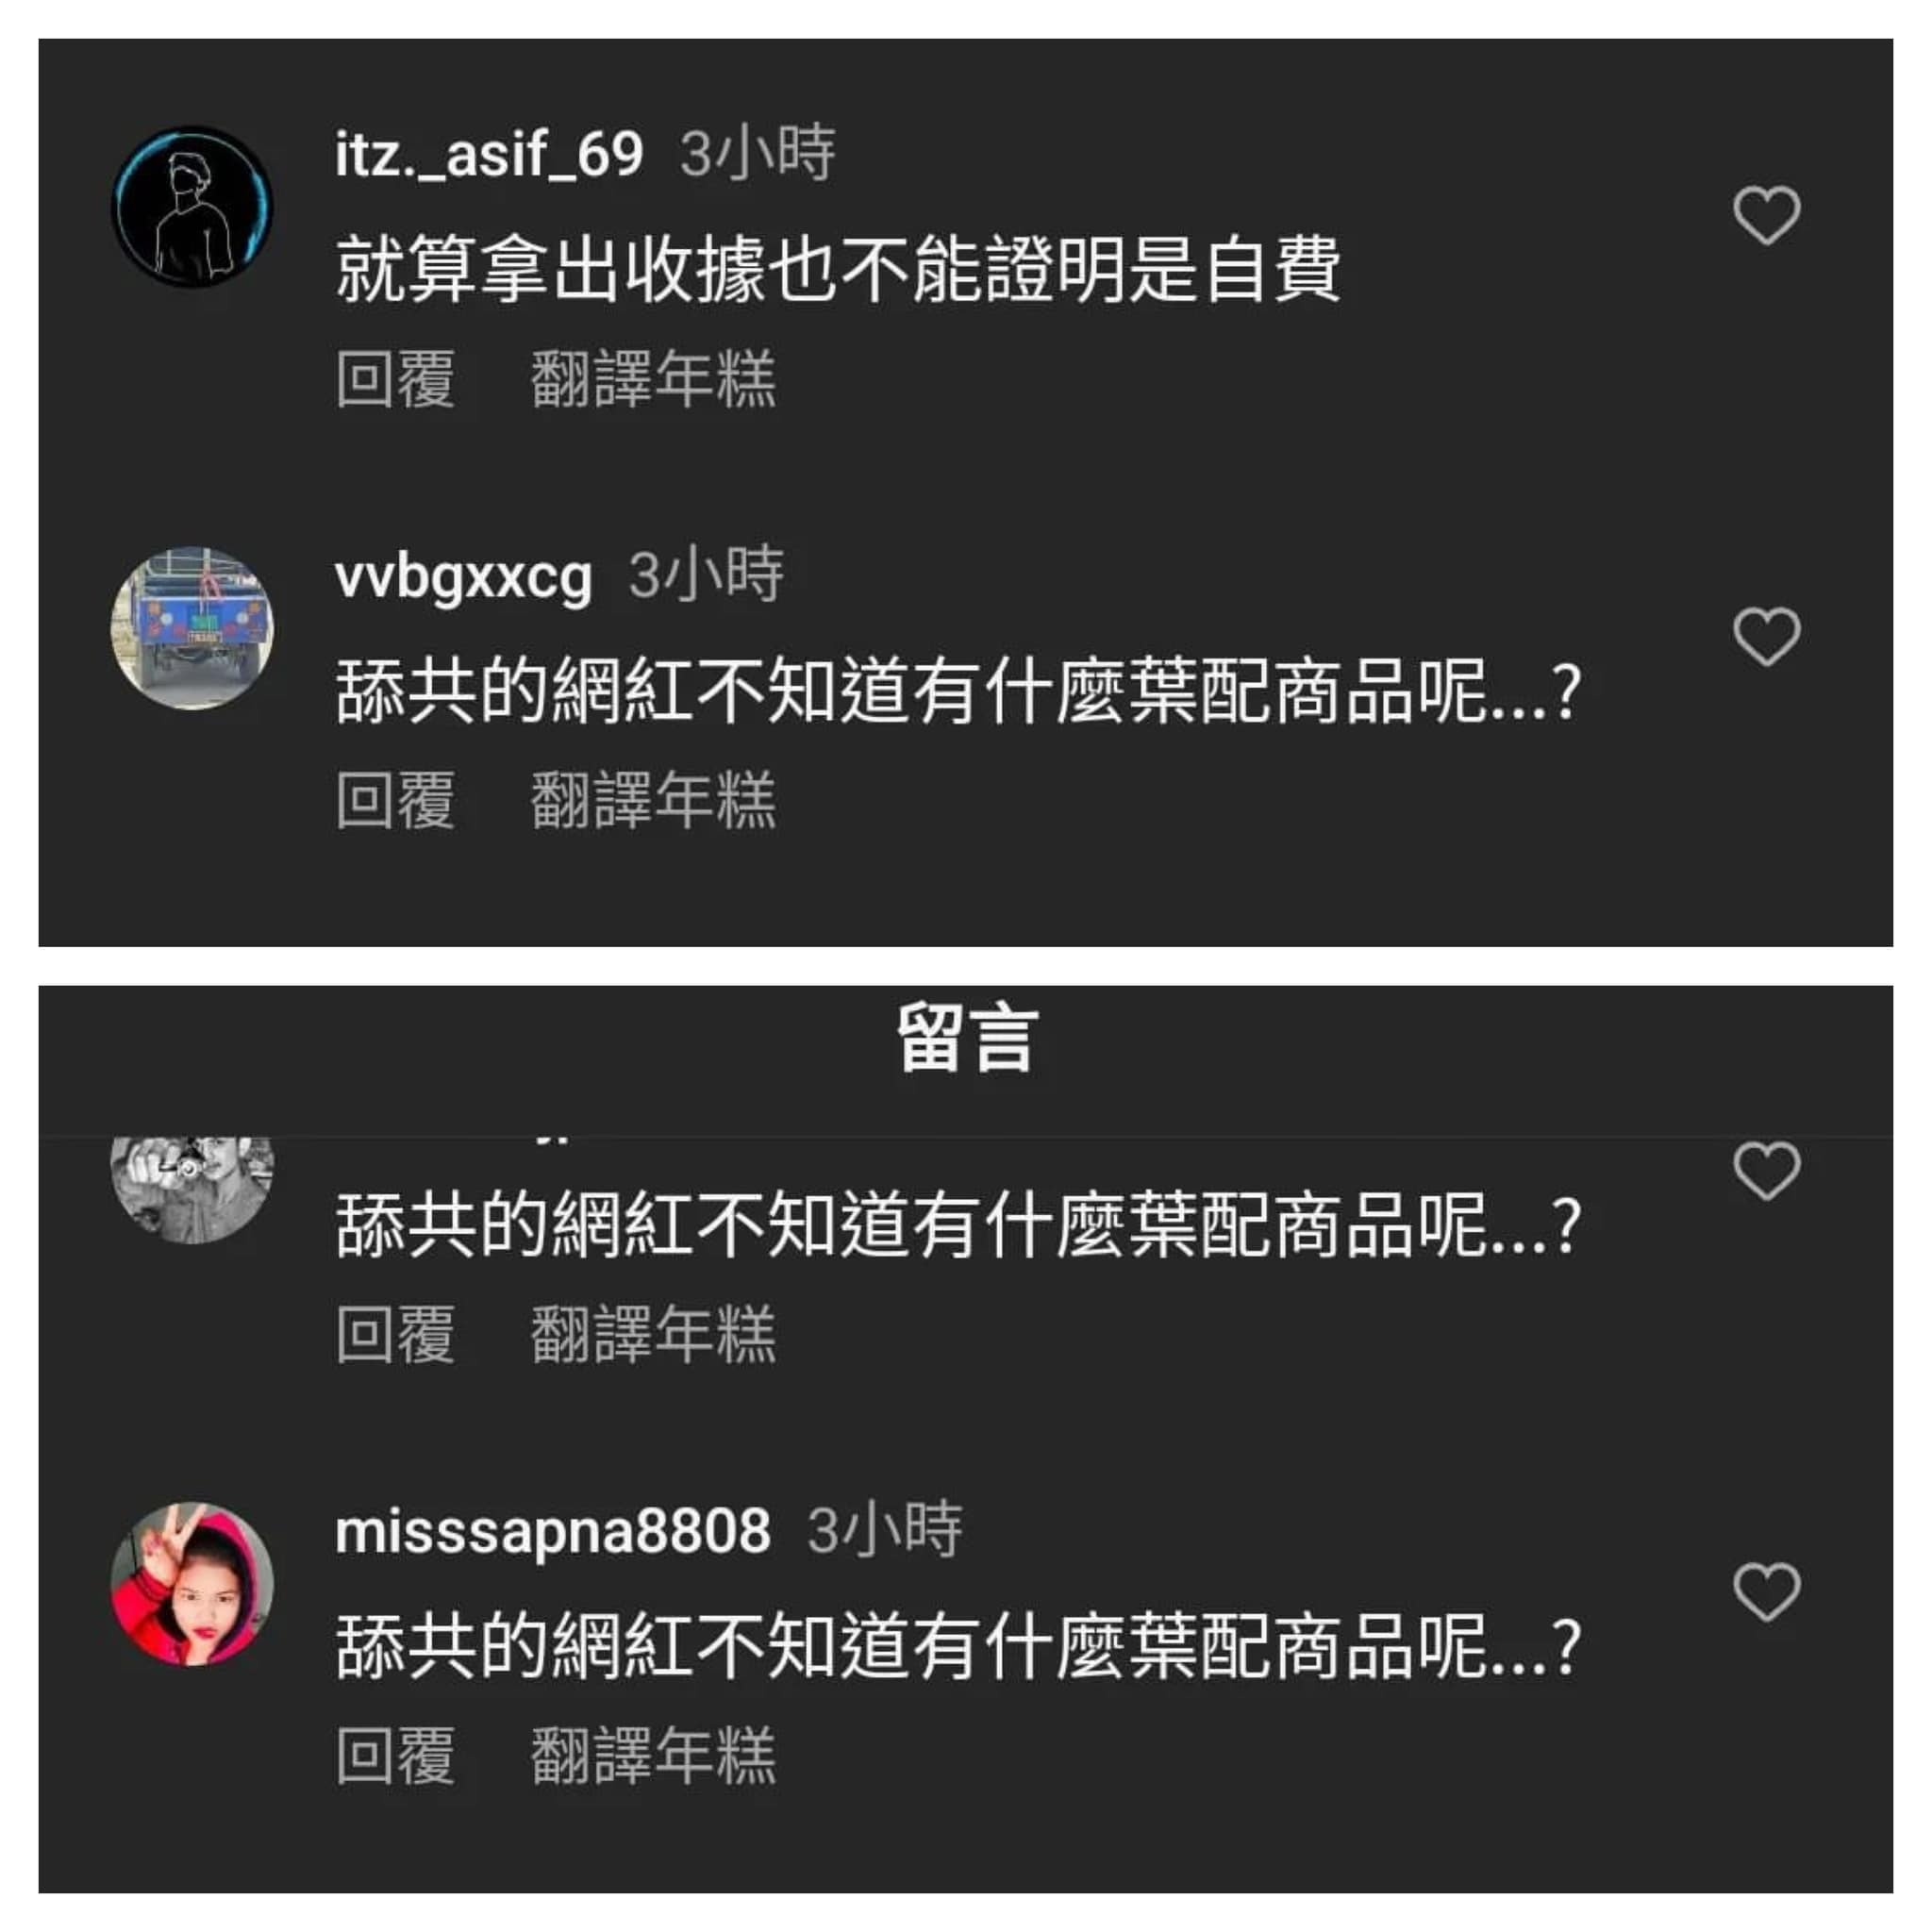
Task: Like the partially hidden comment under 留言
Action: click(1766, 1170)
